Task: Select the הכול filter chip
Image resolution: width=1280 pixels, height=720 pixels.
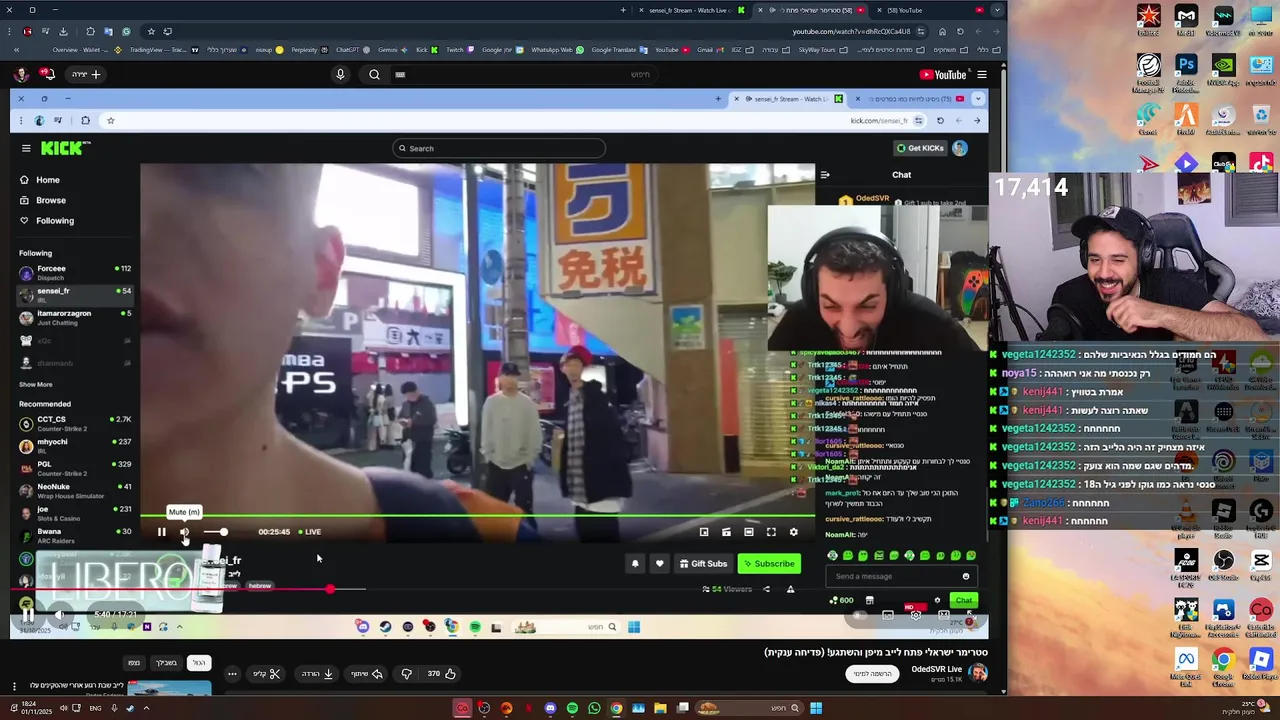Action: click(199, 663)
